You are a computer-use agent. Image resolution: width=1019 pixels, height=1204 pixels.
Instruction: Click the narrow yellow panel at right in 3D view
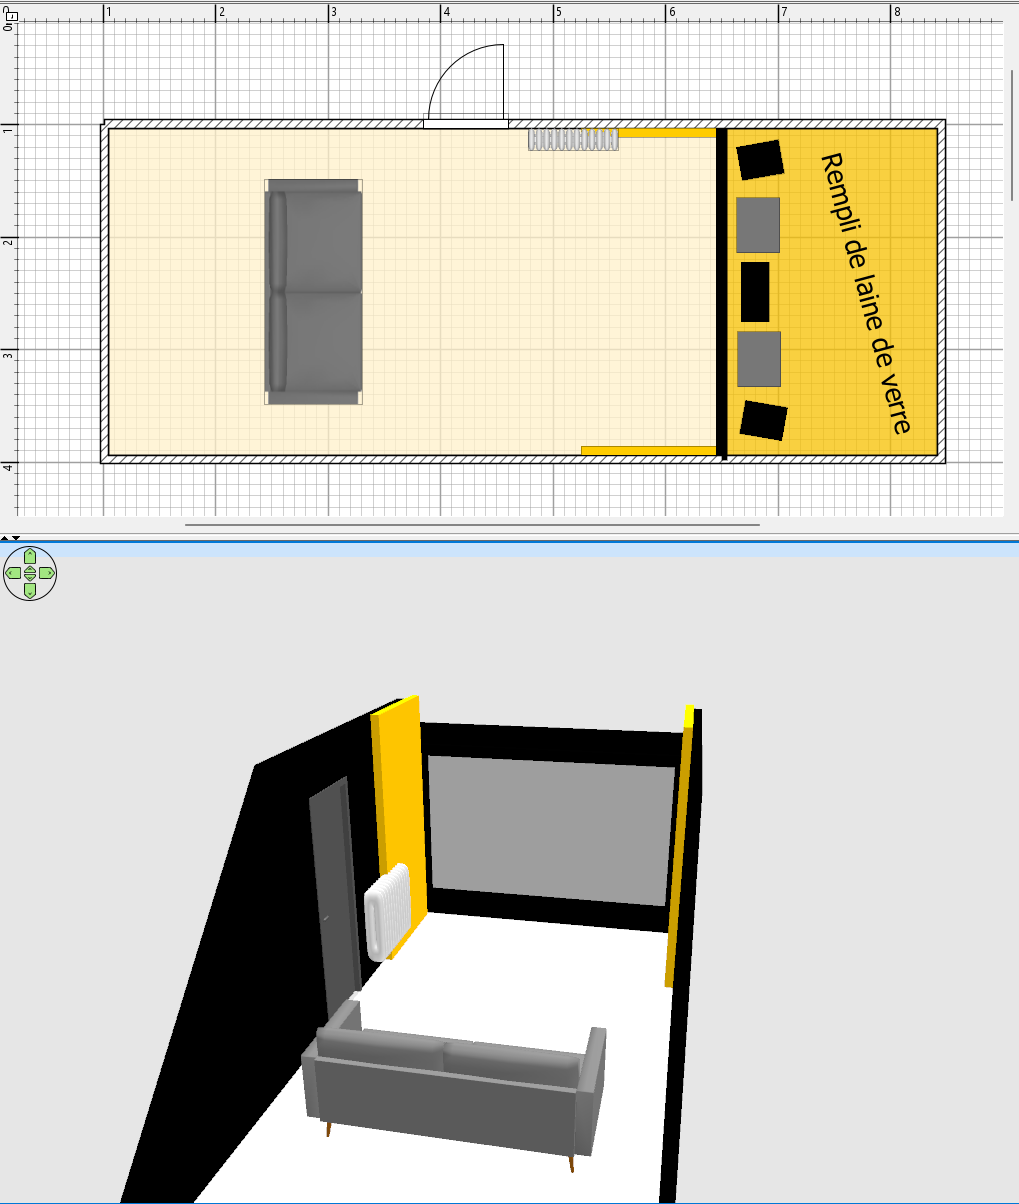(x=679, y=846)
